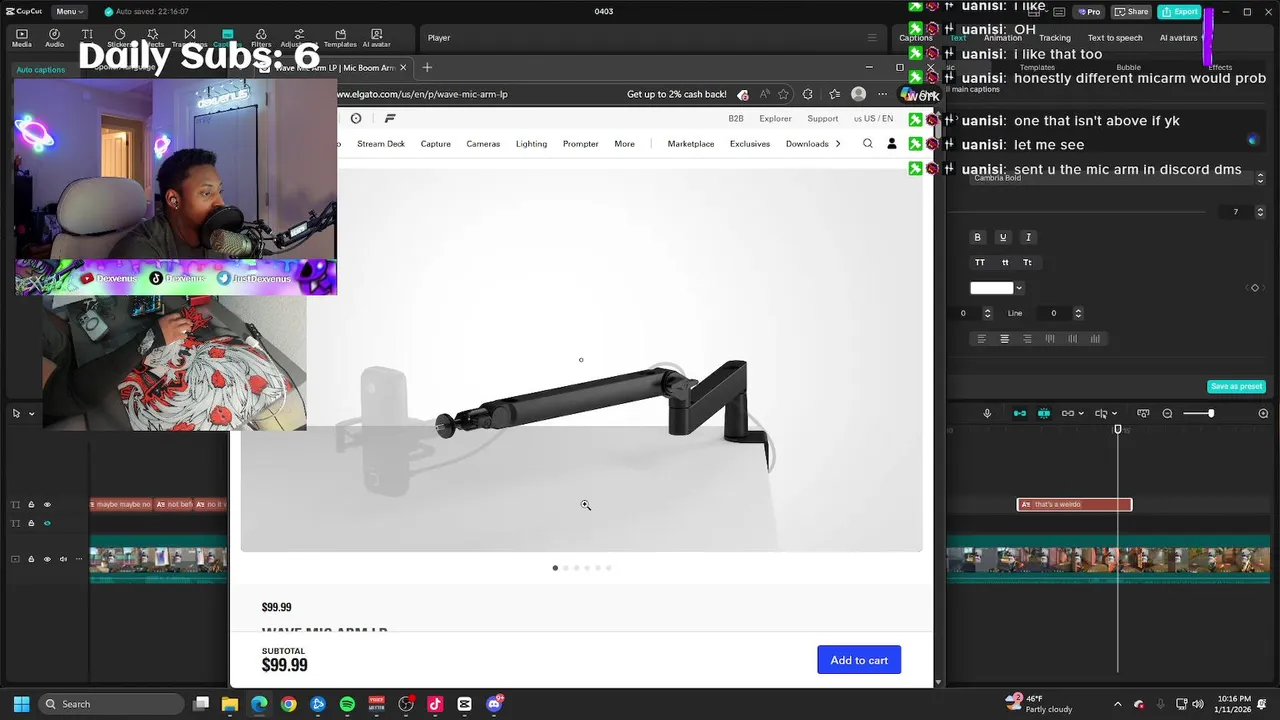Adjust the character spacing stepper arrows
The height and width of the screenshot is (720, 1280).
[x=987, y=313]
